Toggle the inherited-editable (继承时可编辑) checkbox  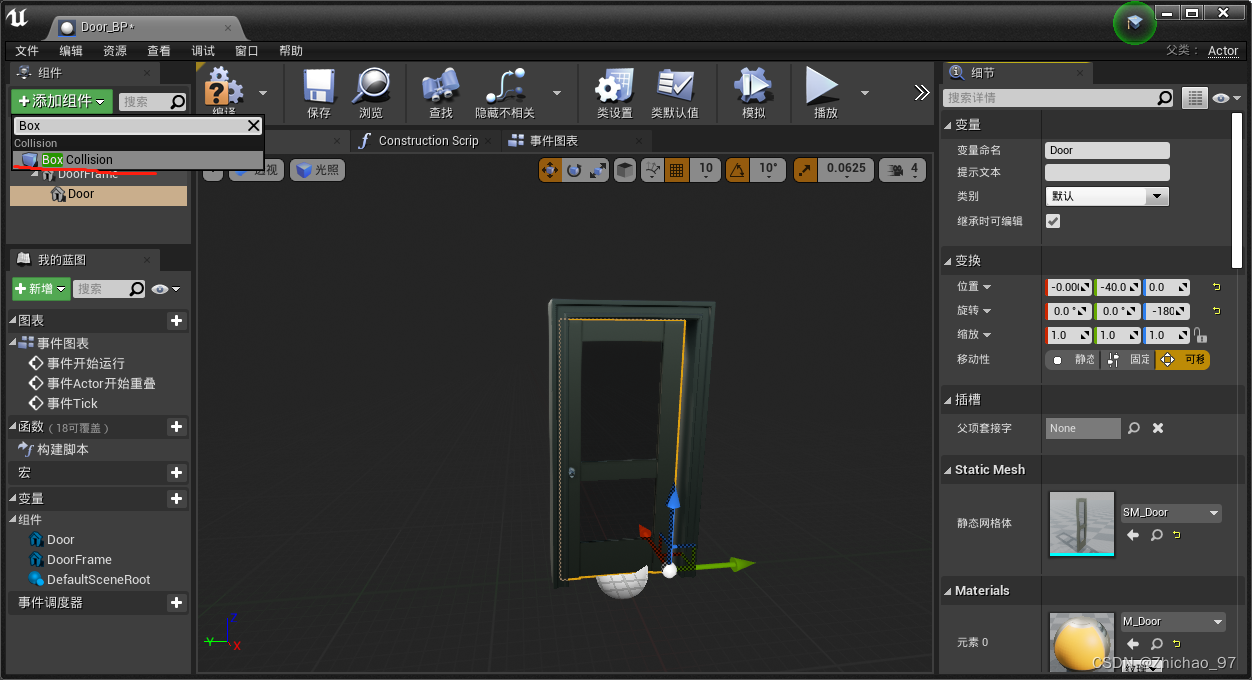click(x=1053, y=221)
